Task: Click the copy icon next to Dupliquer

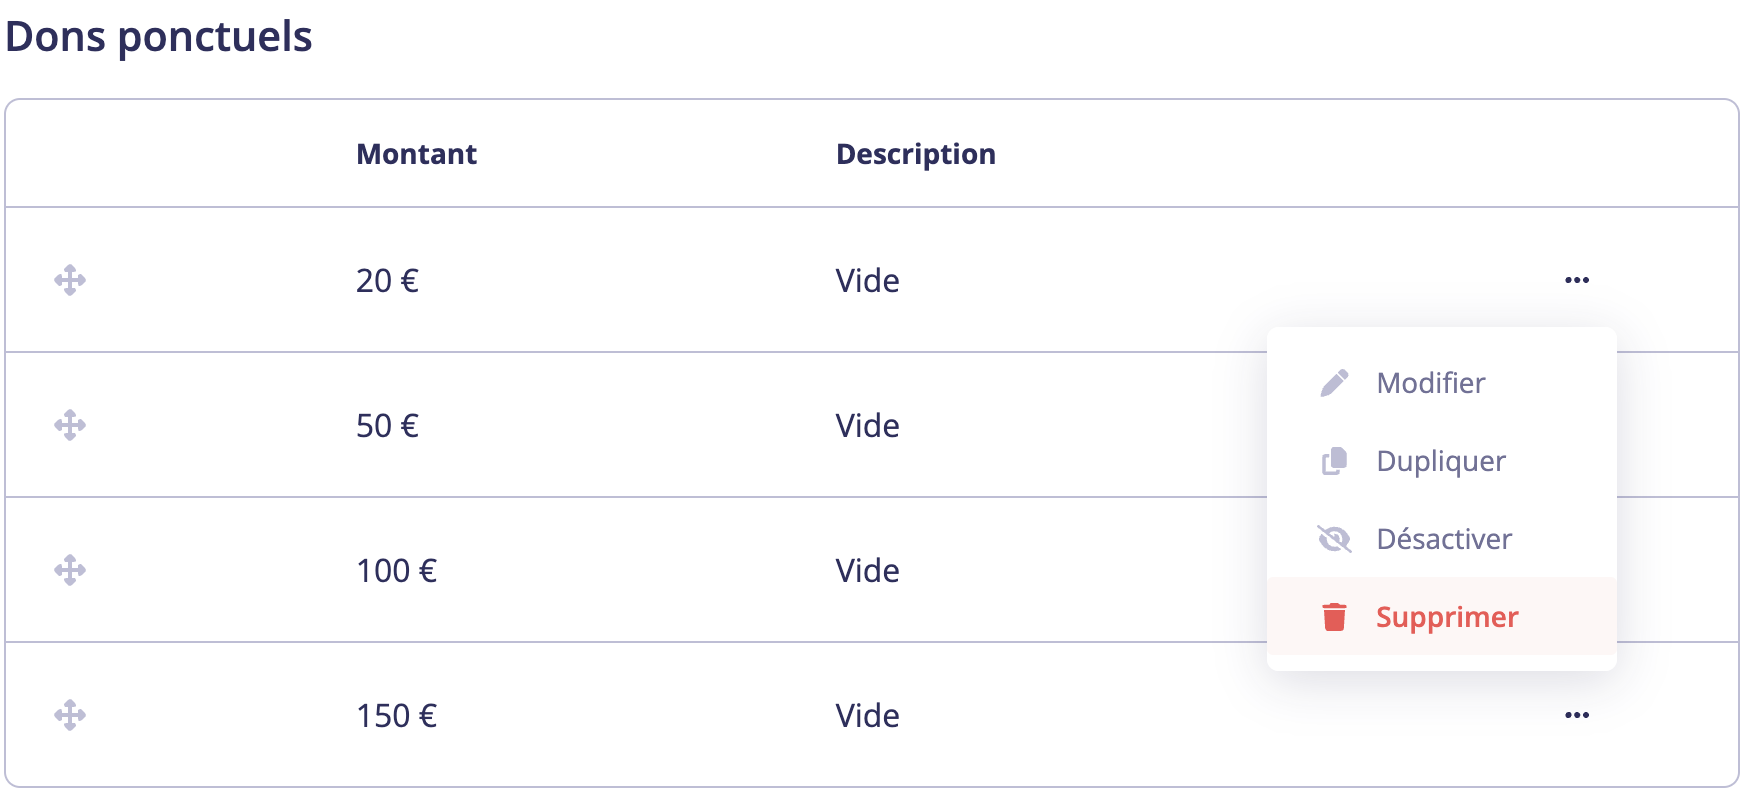Action: pos(1334,461)
